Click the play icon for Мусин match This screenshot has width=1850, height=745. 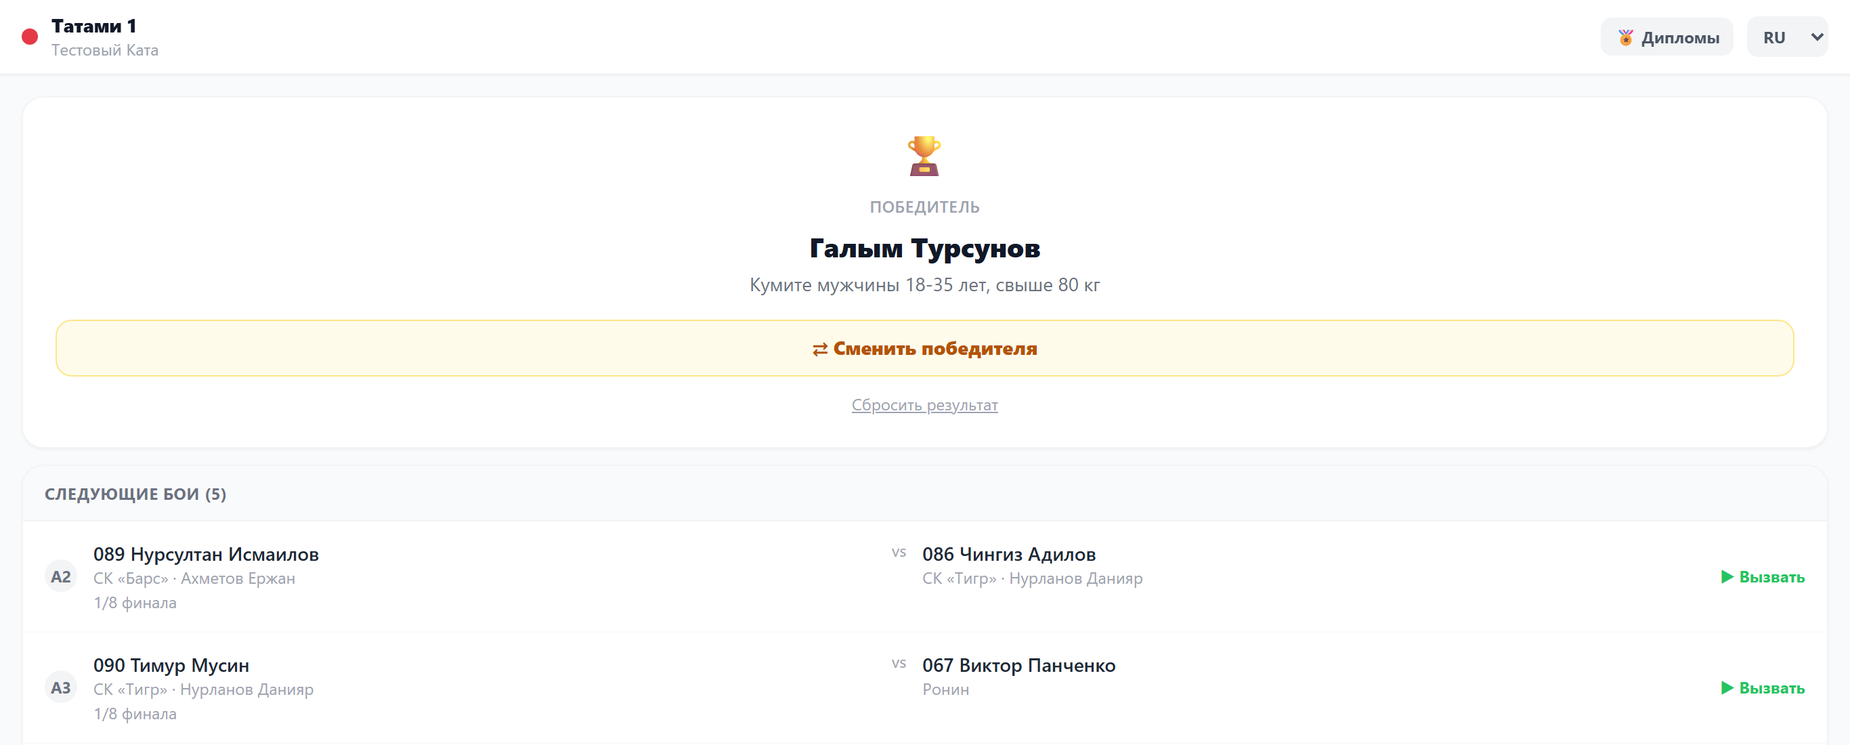coord(1727,688)
